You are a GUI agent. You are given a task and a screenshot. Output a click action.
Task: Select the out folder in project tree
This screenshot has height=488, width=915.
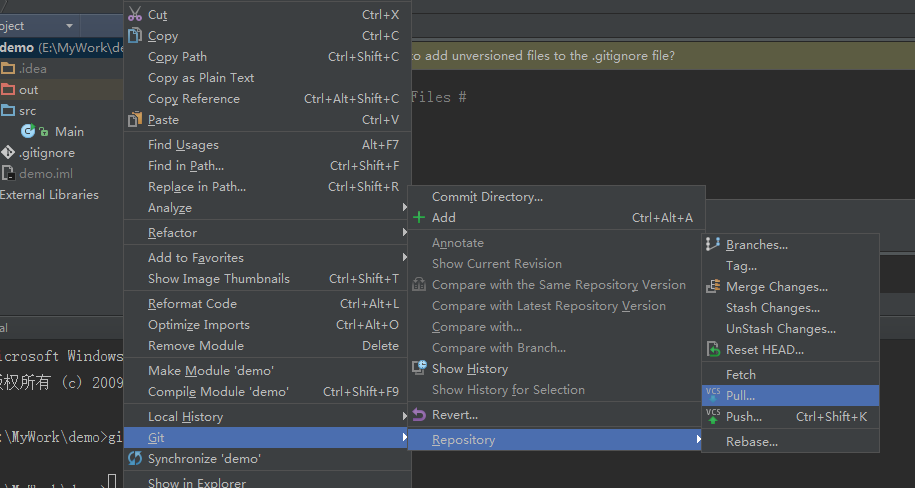tap(28, 90)
